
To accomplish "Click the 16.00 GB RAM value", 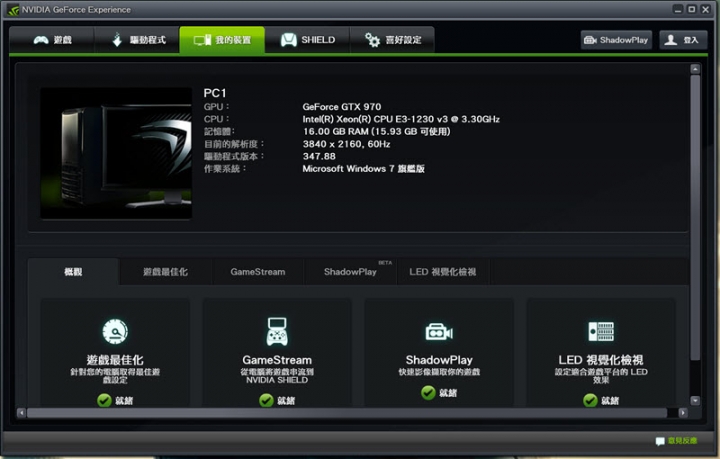I will click(x=376, y=132).
